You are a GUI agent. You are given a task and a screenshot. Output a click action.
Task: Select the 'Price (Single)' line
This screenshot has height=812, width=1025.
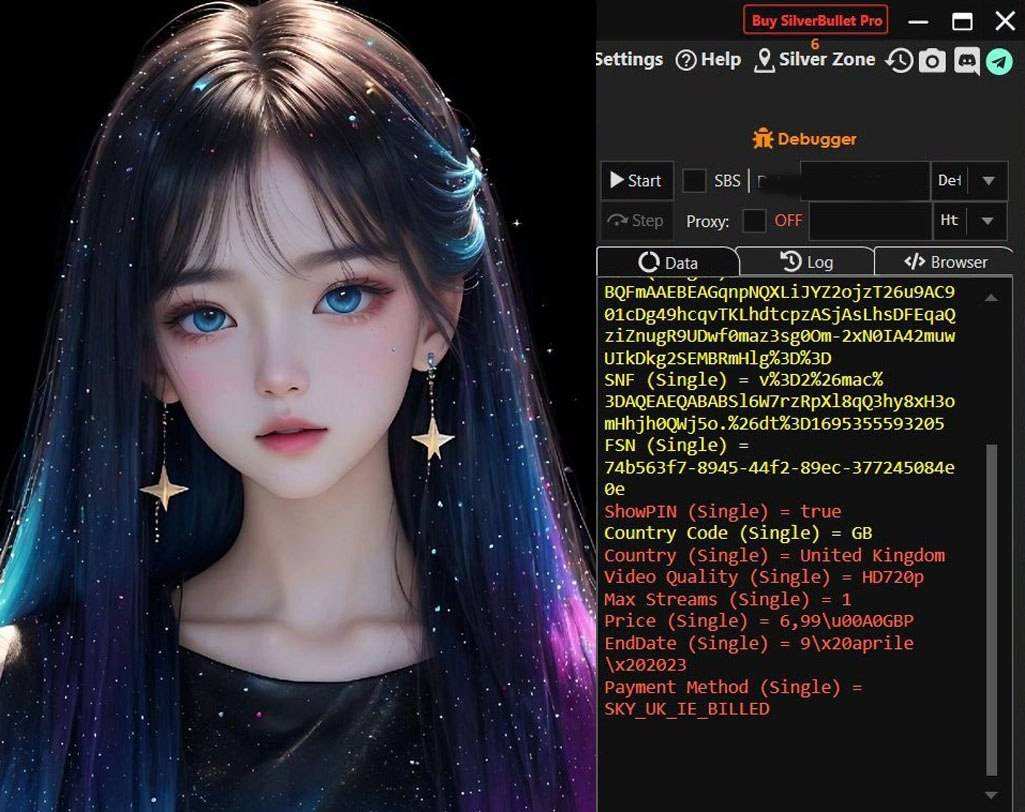tap(758, 621)
